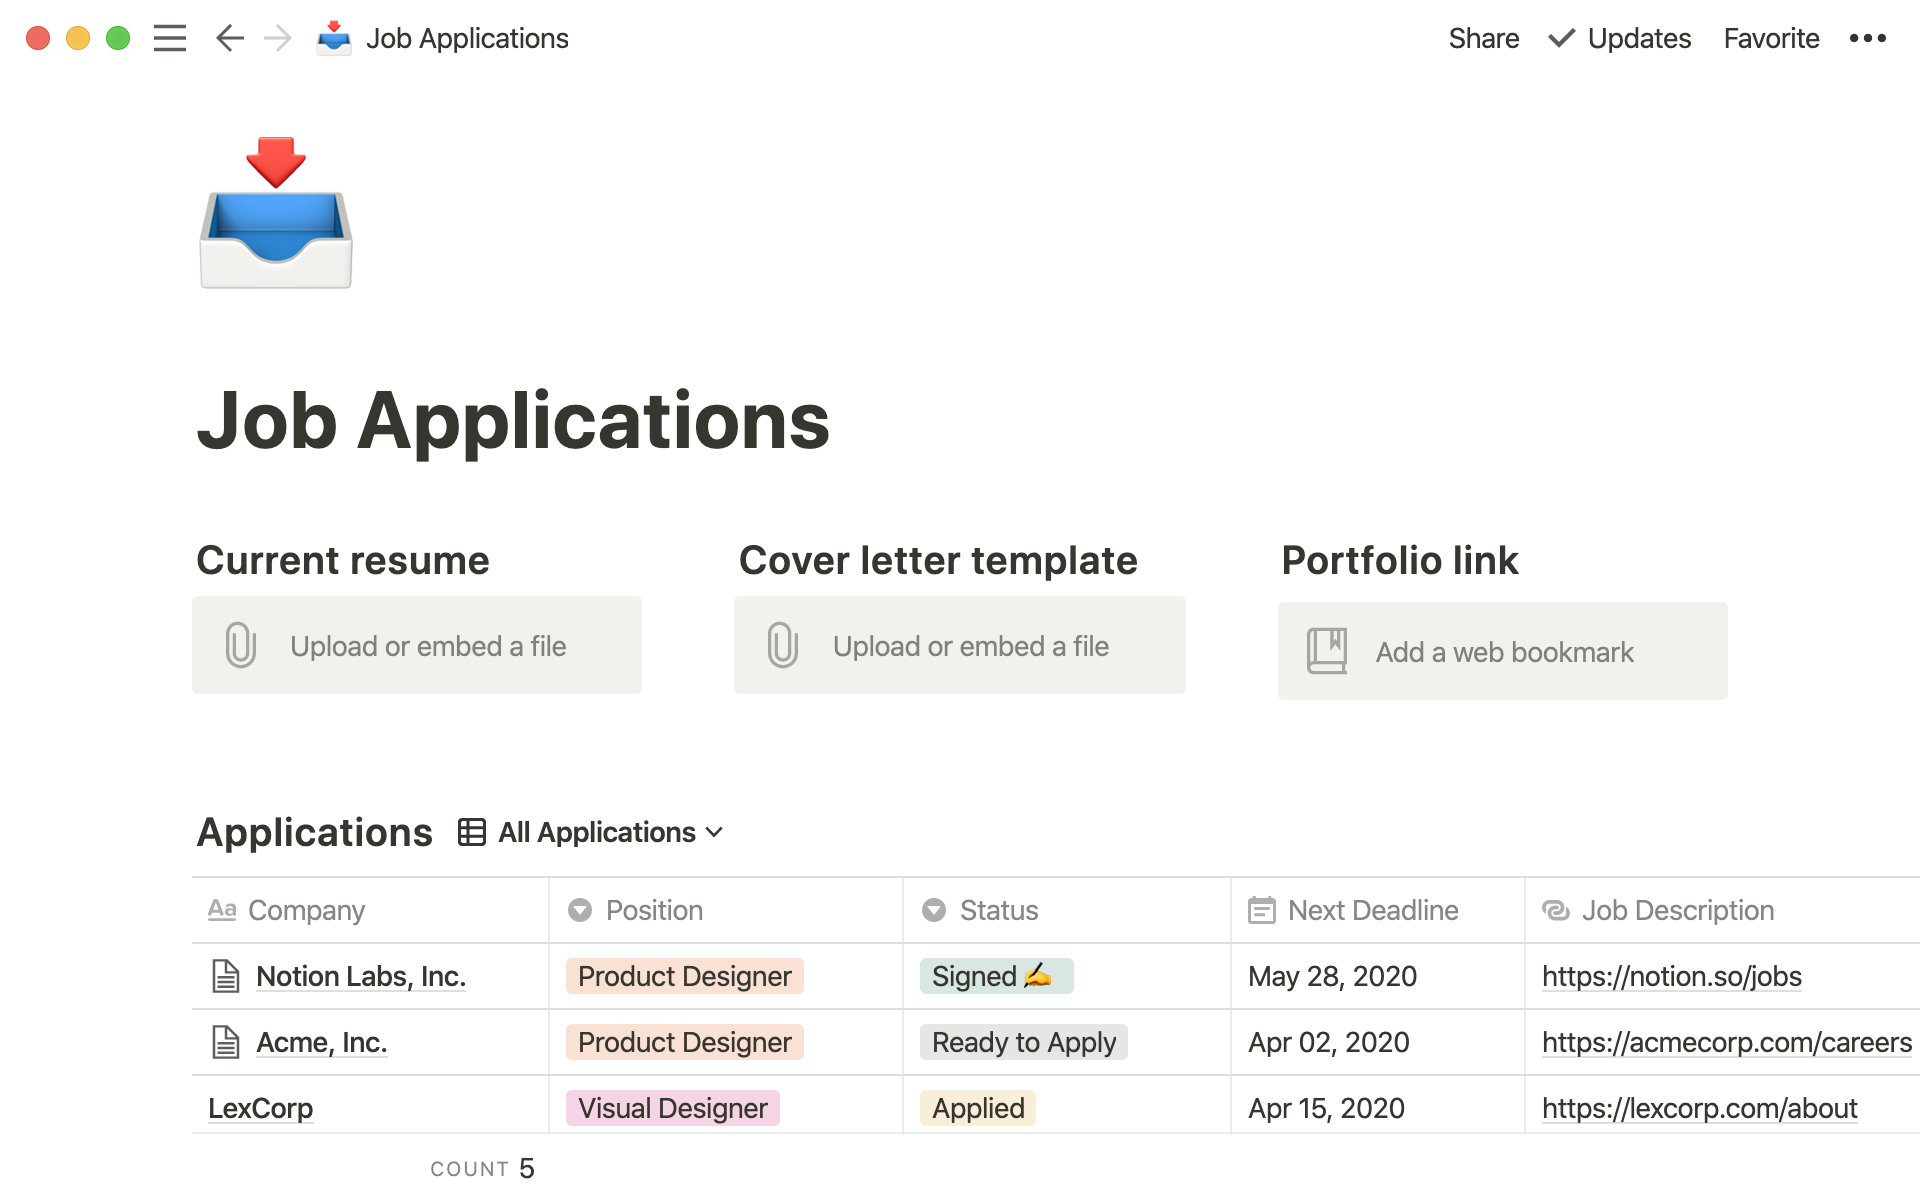Click the back navigation arrow
1920x1200 pixels.
pos(230,38)
